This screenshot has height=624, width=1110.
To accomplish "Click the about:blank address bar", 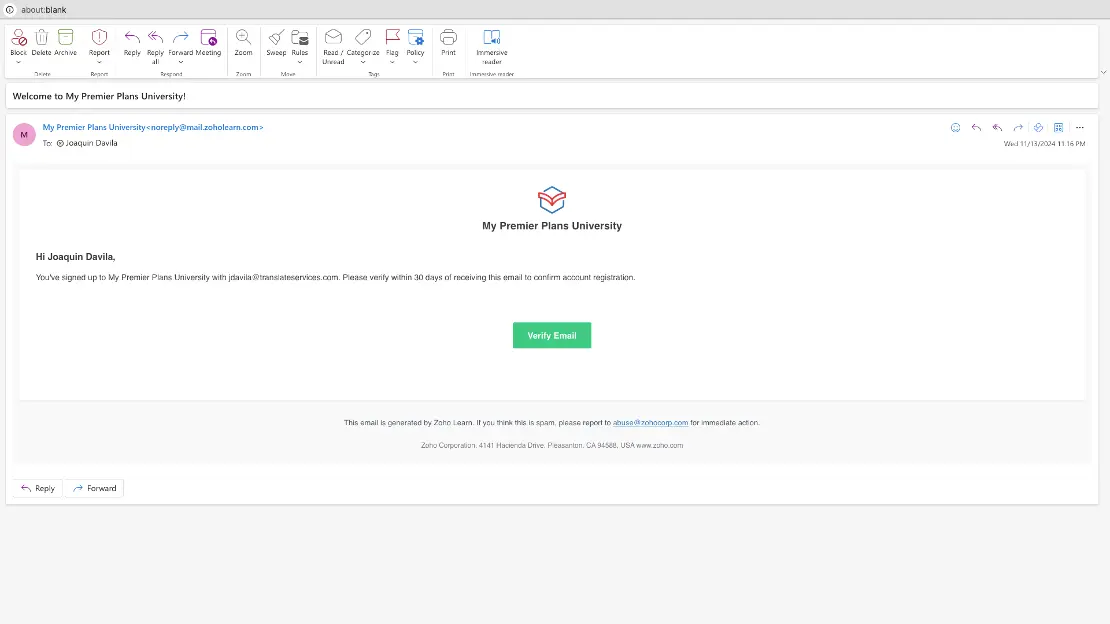I will pos(43,10).
